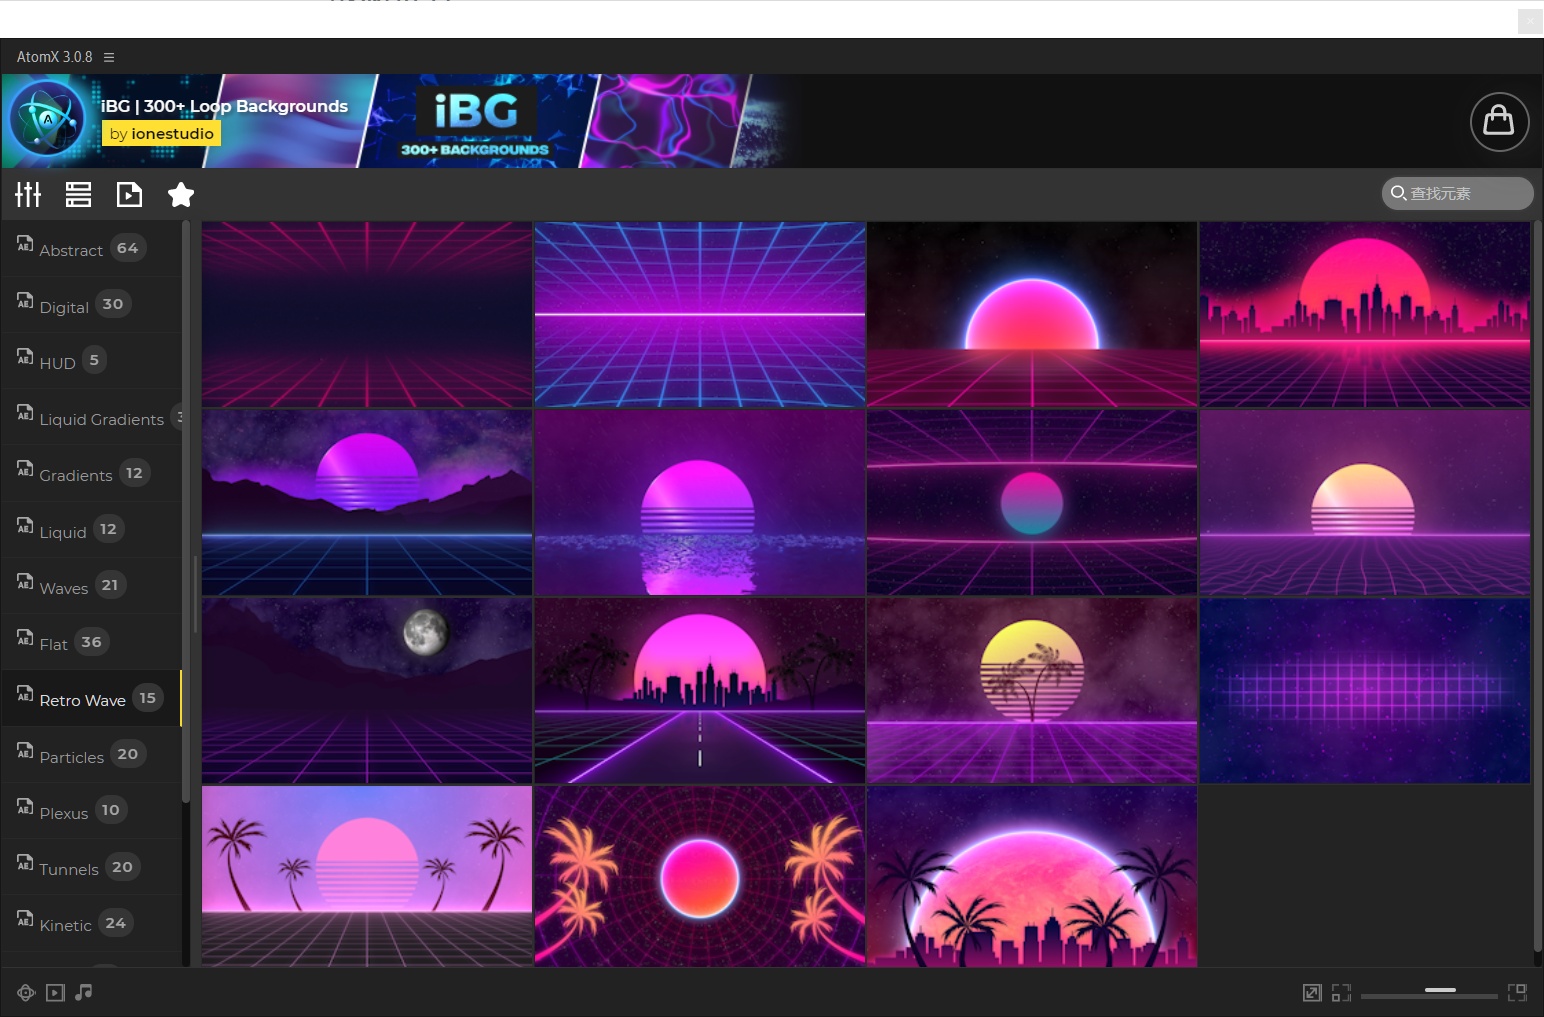Image resolution: width=1544 pixels, height=1017 pixels.
Task: Select the Liquid Gradients category
Action: [91, 418]
